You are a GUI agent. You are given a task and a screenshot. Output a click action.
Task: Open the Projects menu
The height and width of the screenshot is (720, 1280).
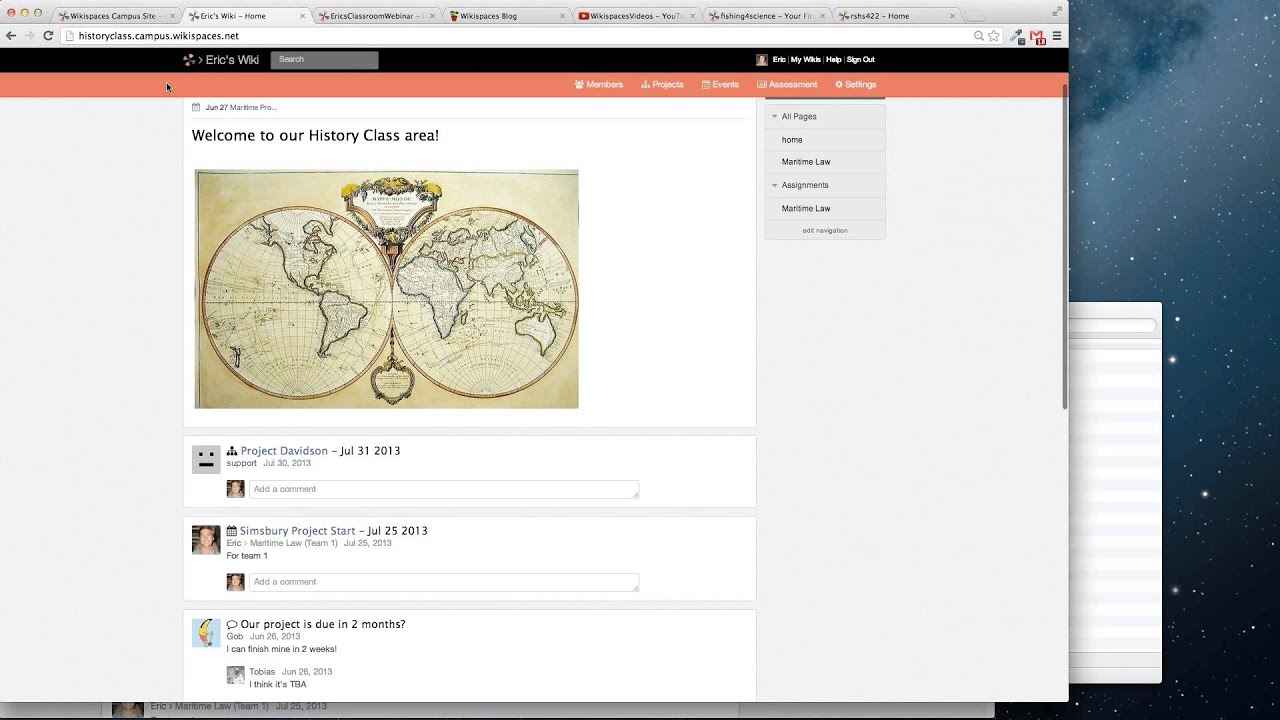point(662,85)
